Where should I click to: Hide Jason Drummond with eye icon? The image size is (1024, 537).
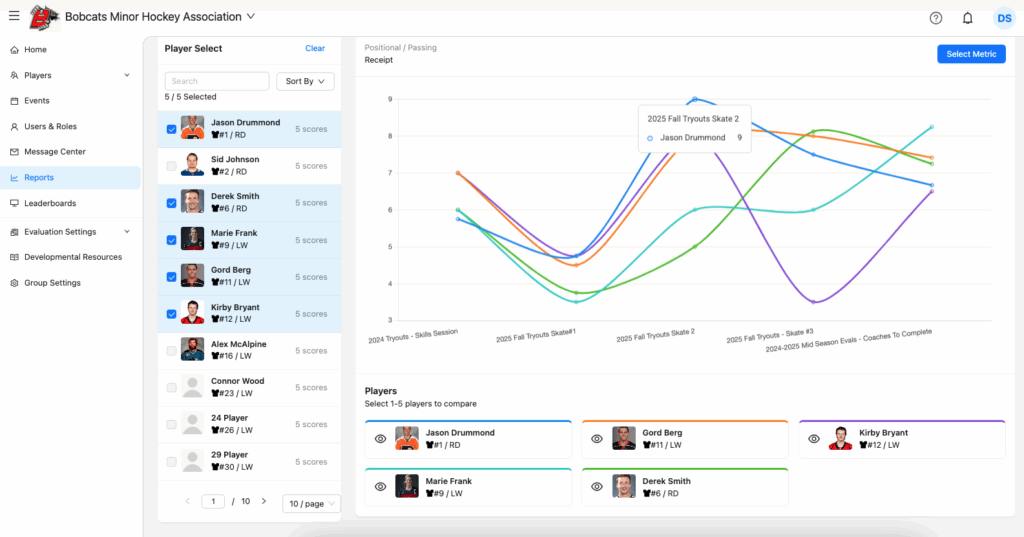(x=380, y=439)
